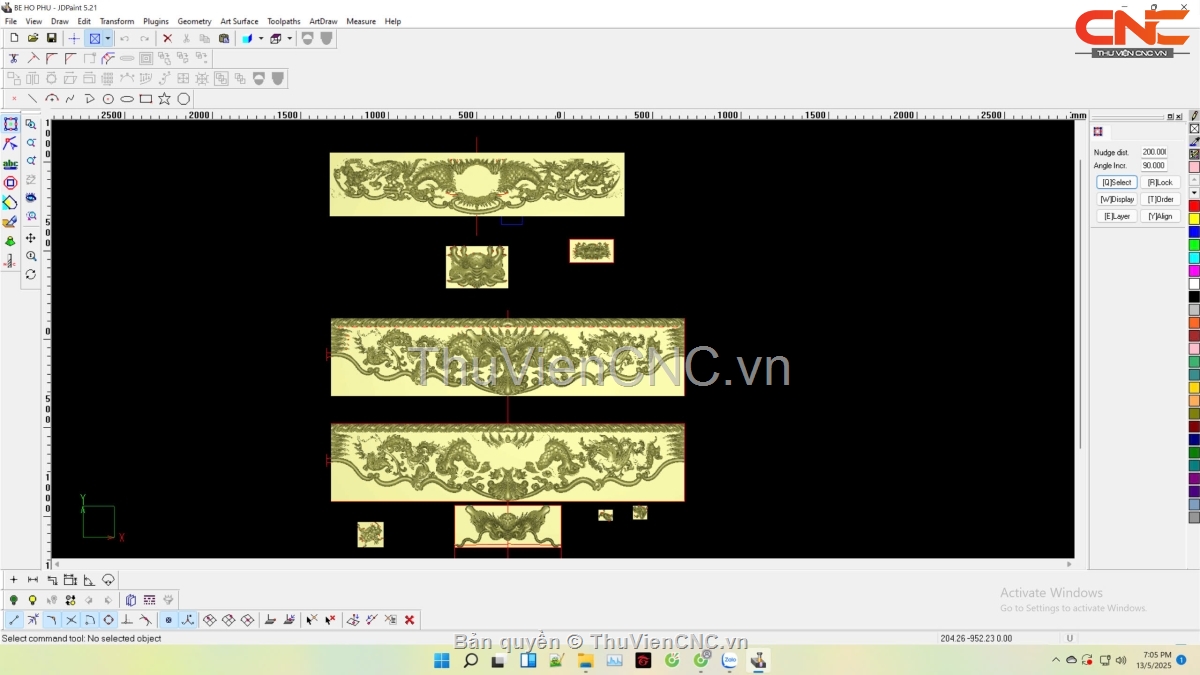Pick the cyan color swatch
The image size is (1200, 675).
[x=1194, y=258]
